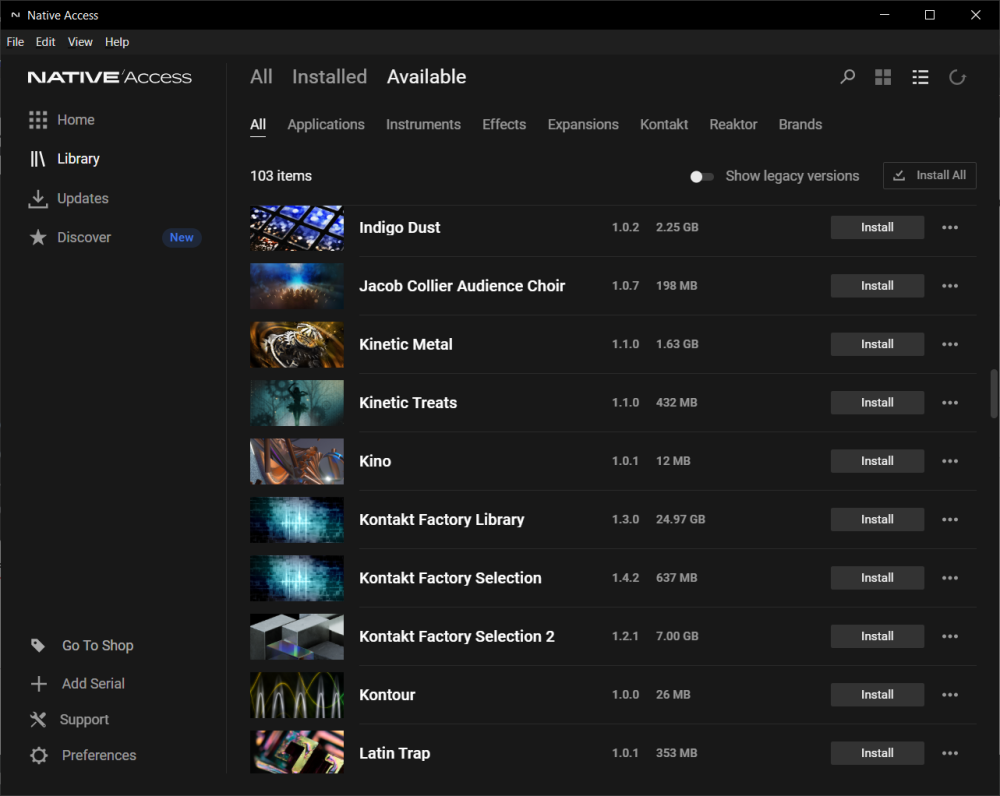Install Kontour
Image resolution: width=1000 pixels, height=796 pixels.
click(x=877, y=695)
